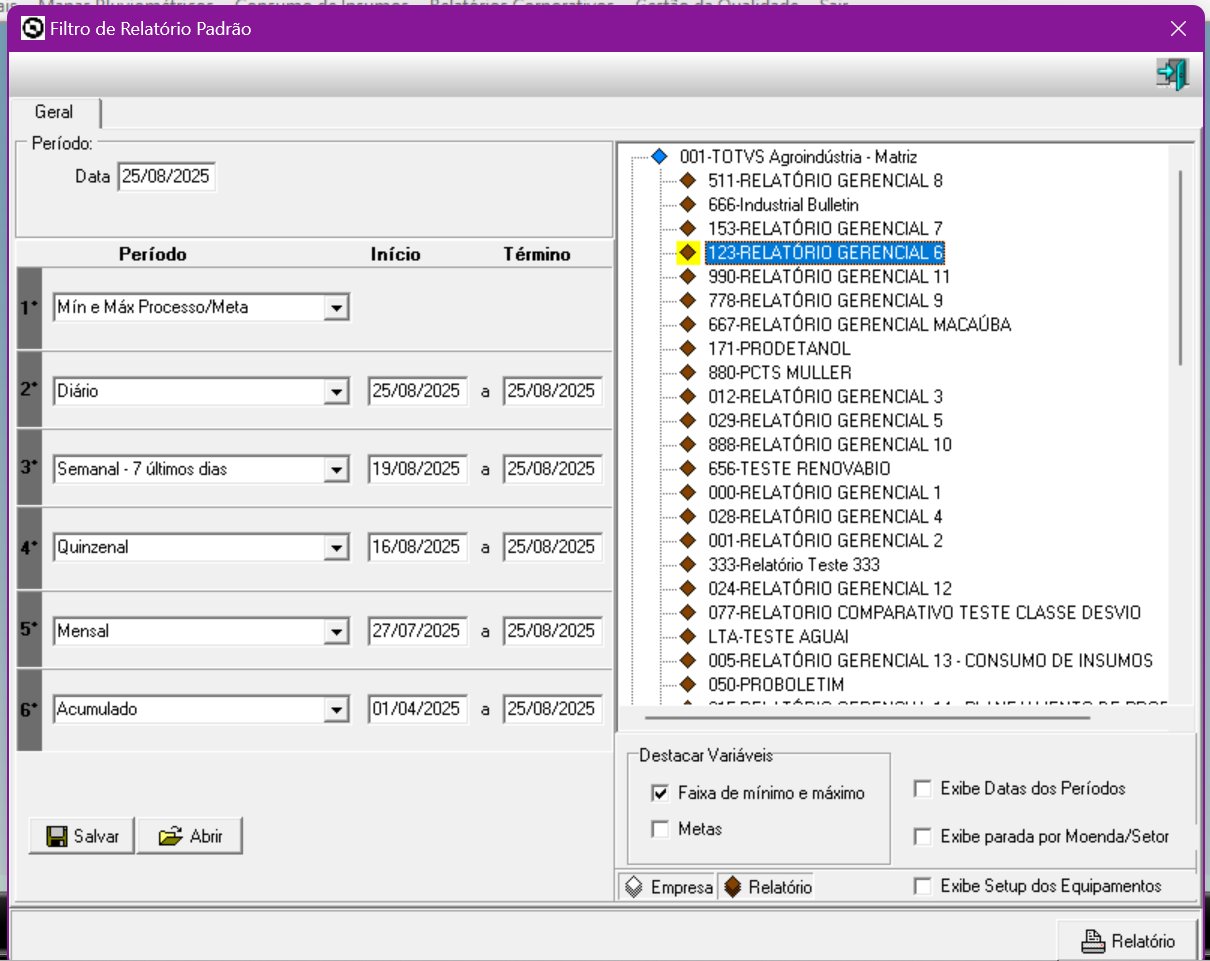The image size is (1210, 961).
Task: Click the diamond icon beside 778-RELATÓRIO GERENCIAL 9
Action: coord(688,301)
